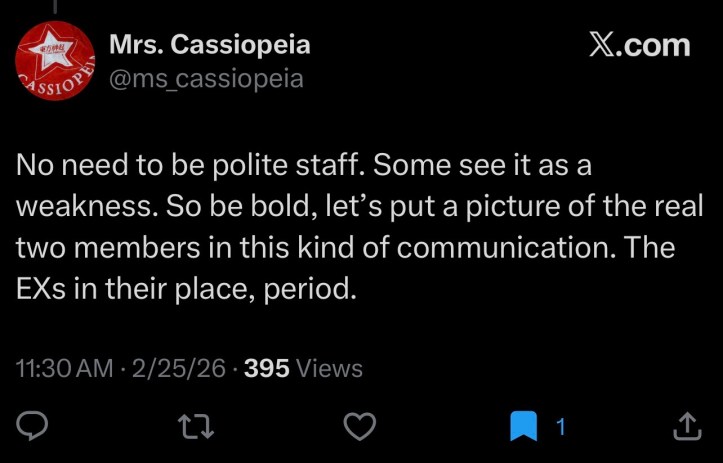Click the X.com logo

(638, 45)
